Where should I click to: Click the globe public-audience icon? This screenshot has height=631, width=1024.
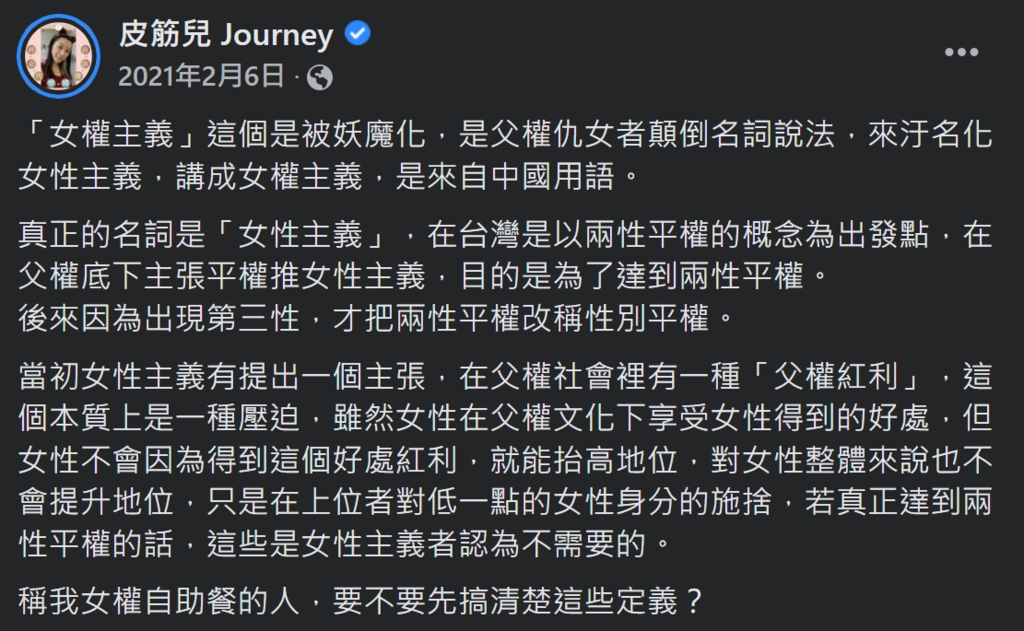tap(320, 78)
